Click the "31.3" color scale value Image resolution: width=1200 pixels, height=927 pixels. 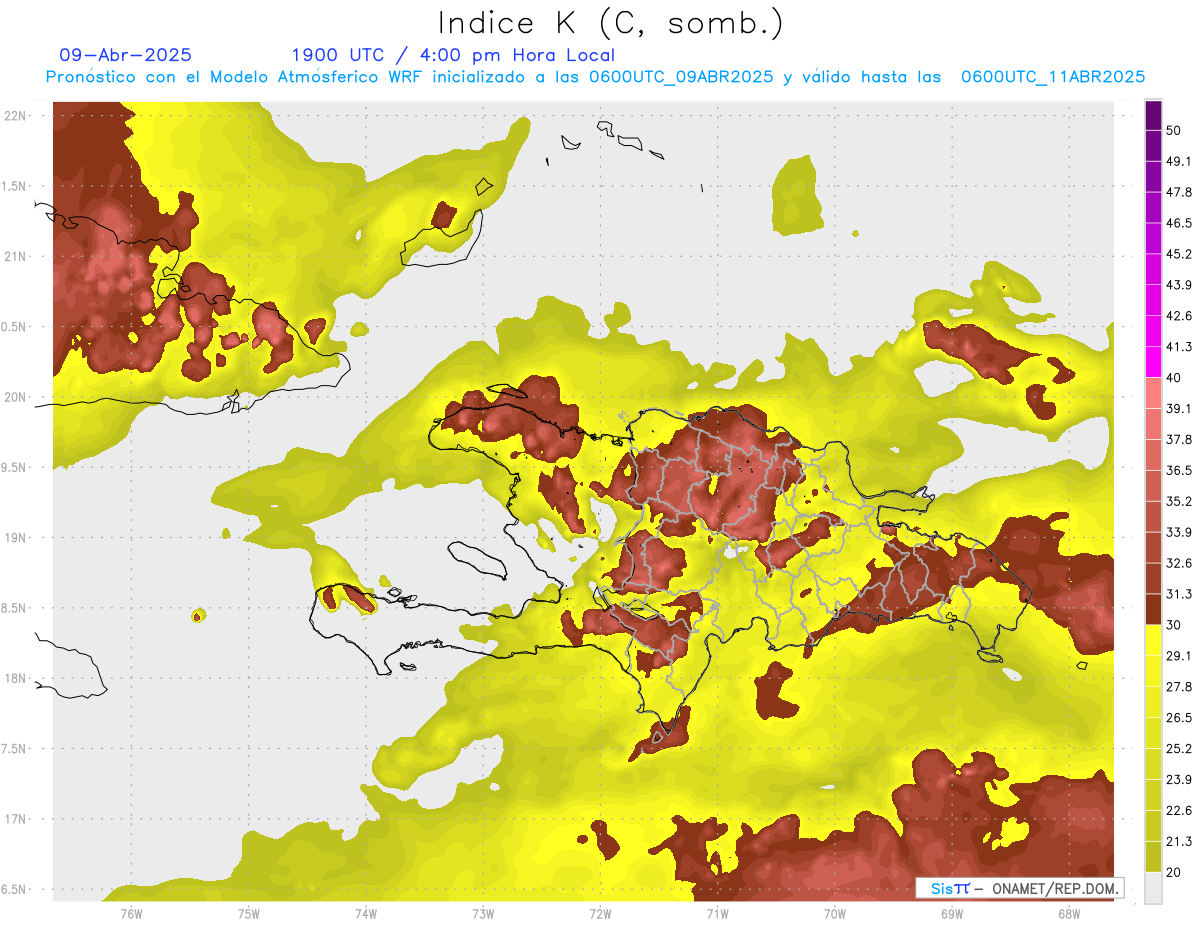tap(1179, 594)
